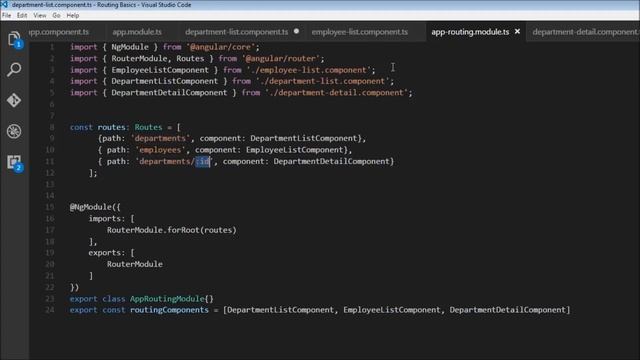Click DepartmentDetailComponent on line 11
Screen dimensions: 640x360
click(x=331, y=161)
